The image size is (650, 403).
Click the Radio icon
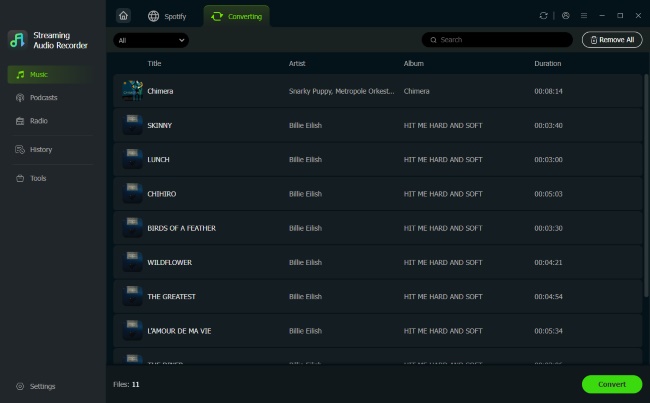(x=20, y=121)
